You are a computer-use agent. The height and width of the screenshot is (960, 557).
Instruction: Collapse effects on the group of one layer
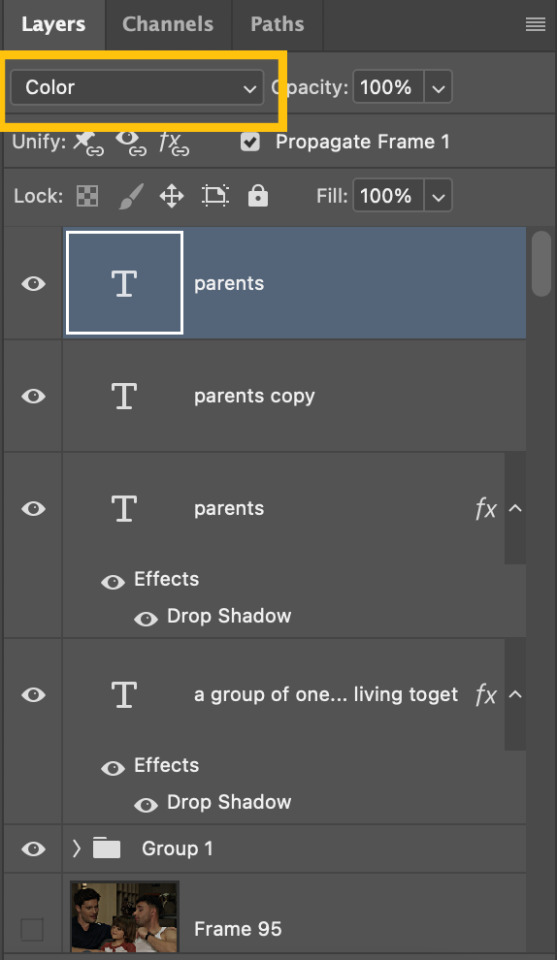[x=515, y=694]
